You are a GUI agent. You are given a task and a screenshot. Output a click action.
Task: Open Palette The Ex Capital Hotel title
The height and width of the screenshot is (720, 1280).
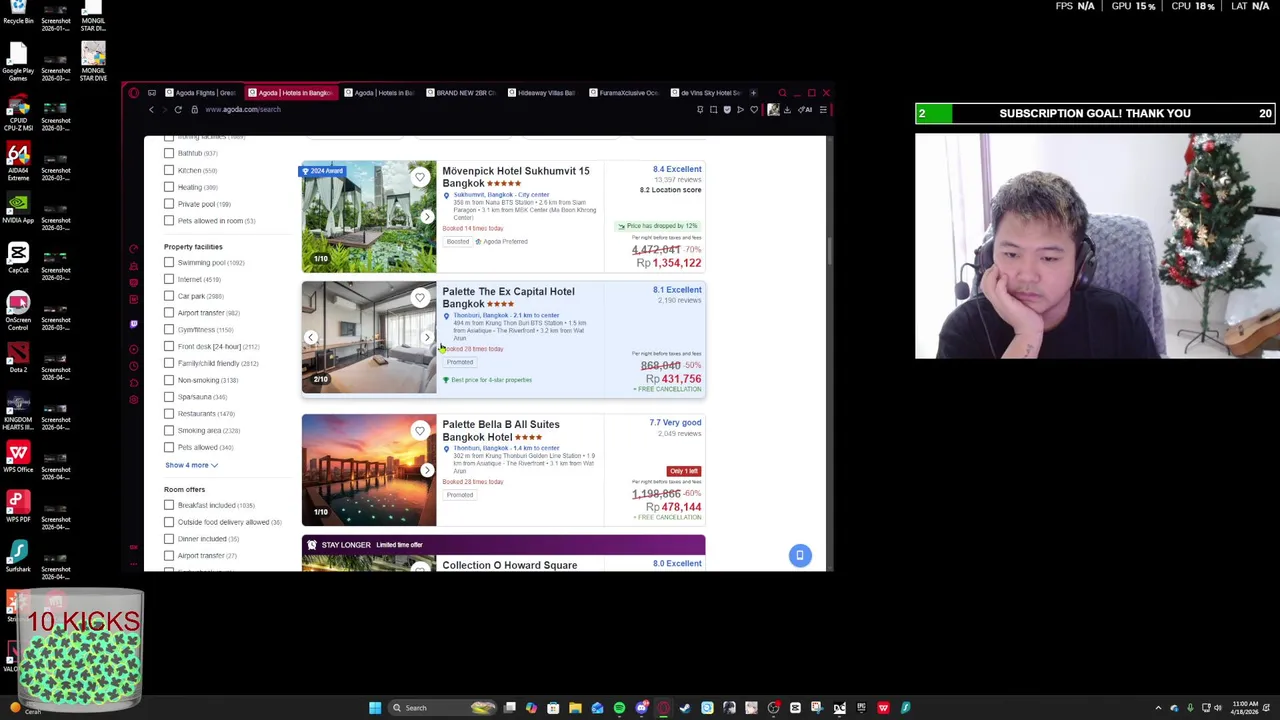[x=508, y=298]
